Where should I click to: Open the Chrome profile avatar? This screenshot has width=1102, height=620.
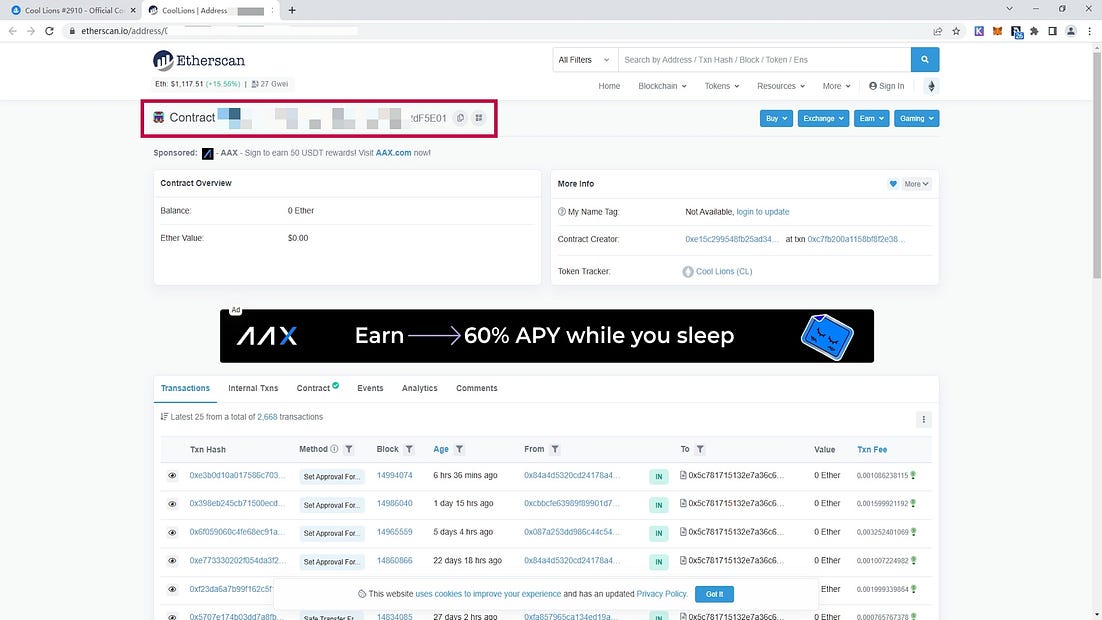(x=1070, y=31)
